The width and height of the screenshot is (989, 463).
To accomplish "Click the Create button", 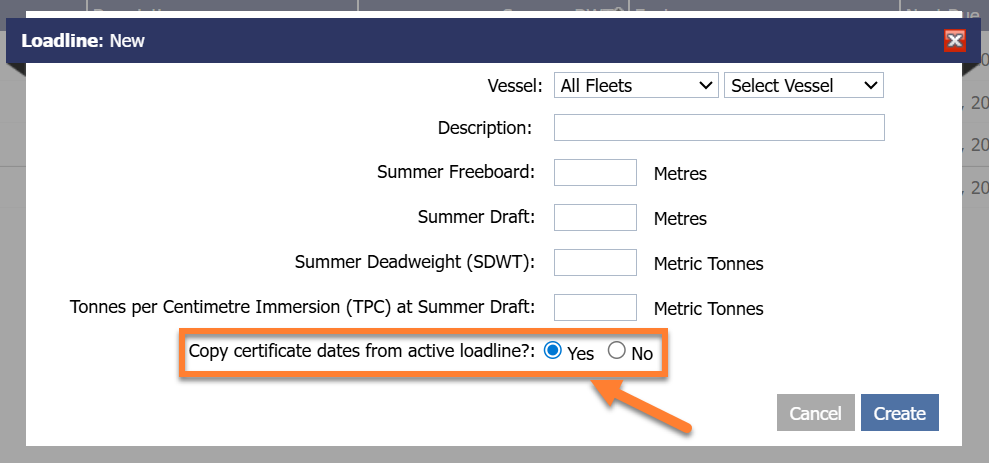I will click(899, 413).
